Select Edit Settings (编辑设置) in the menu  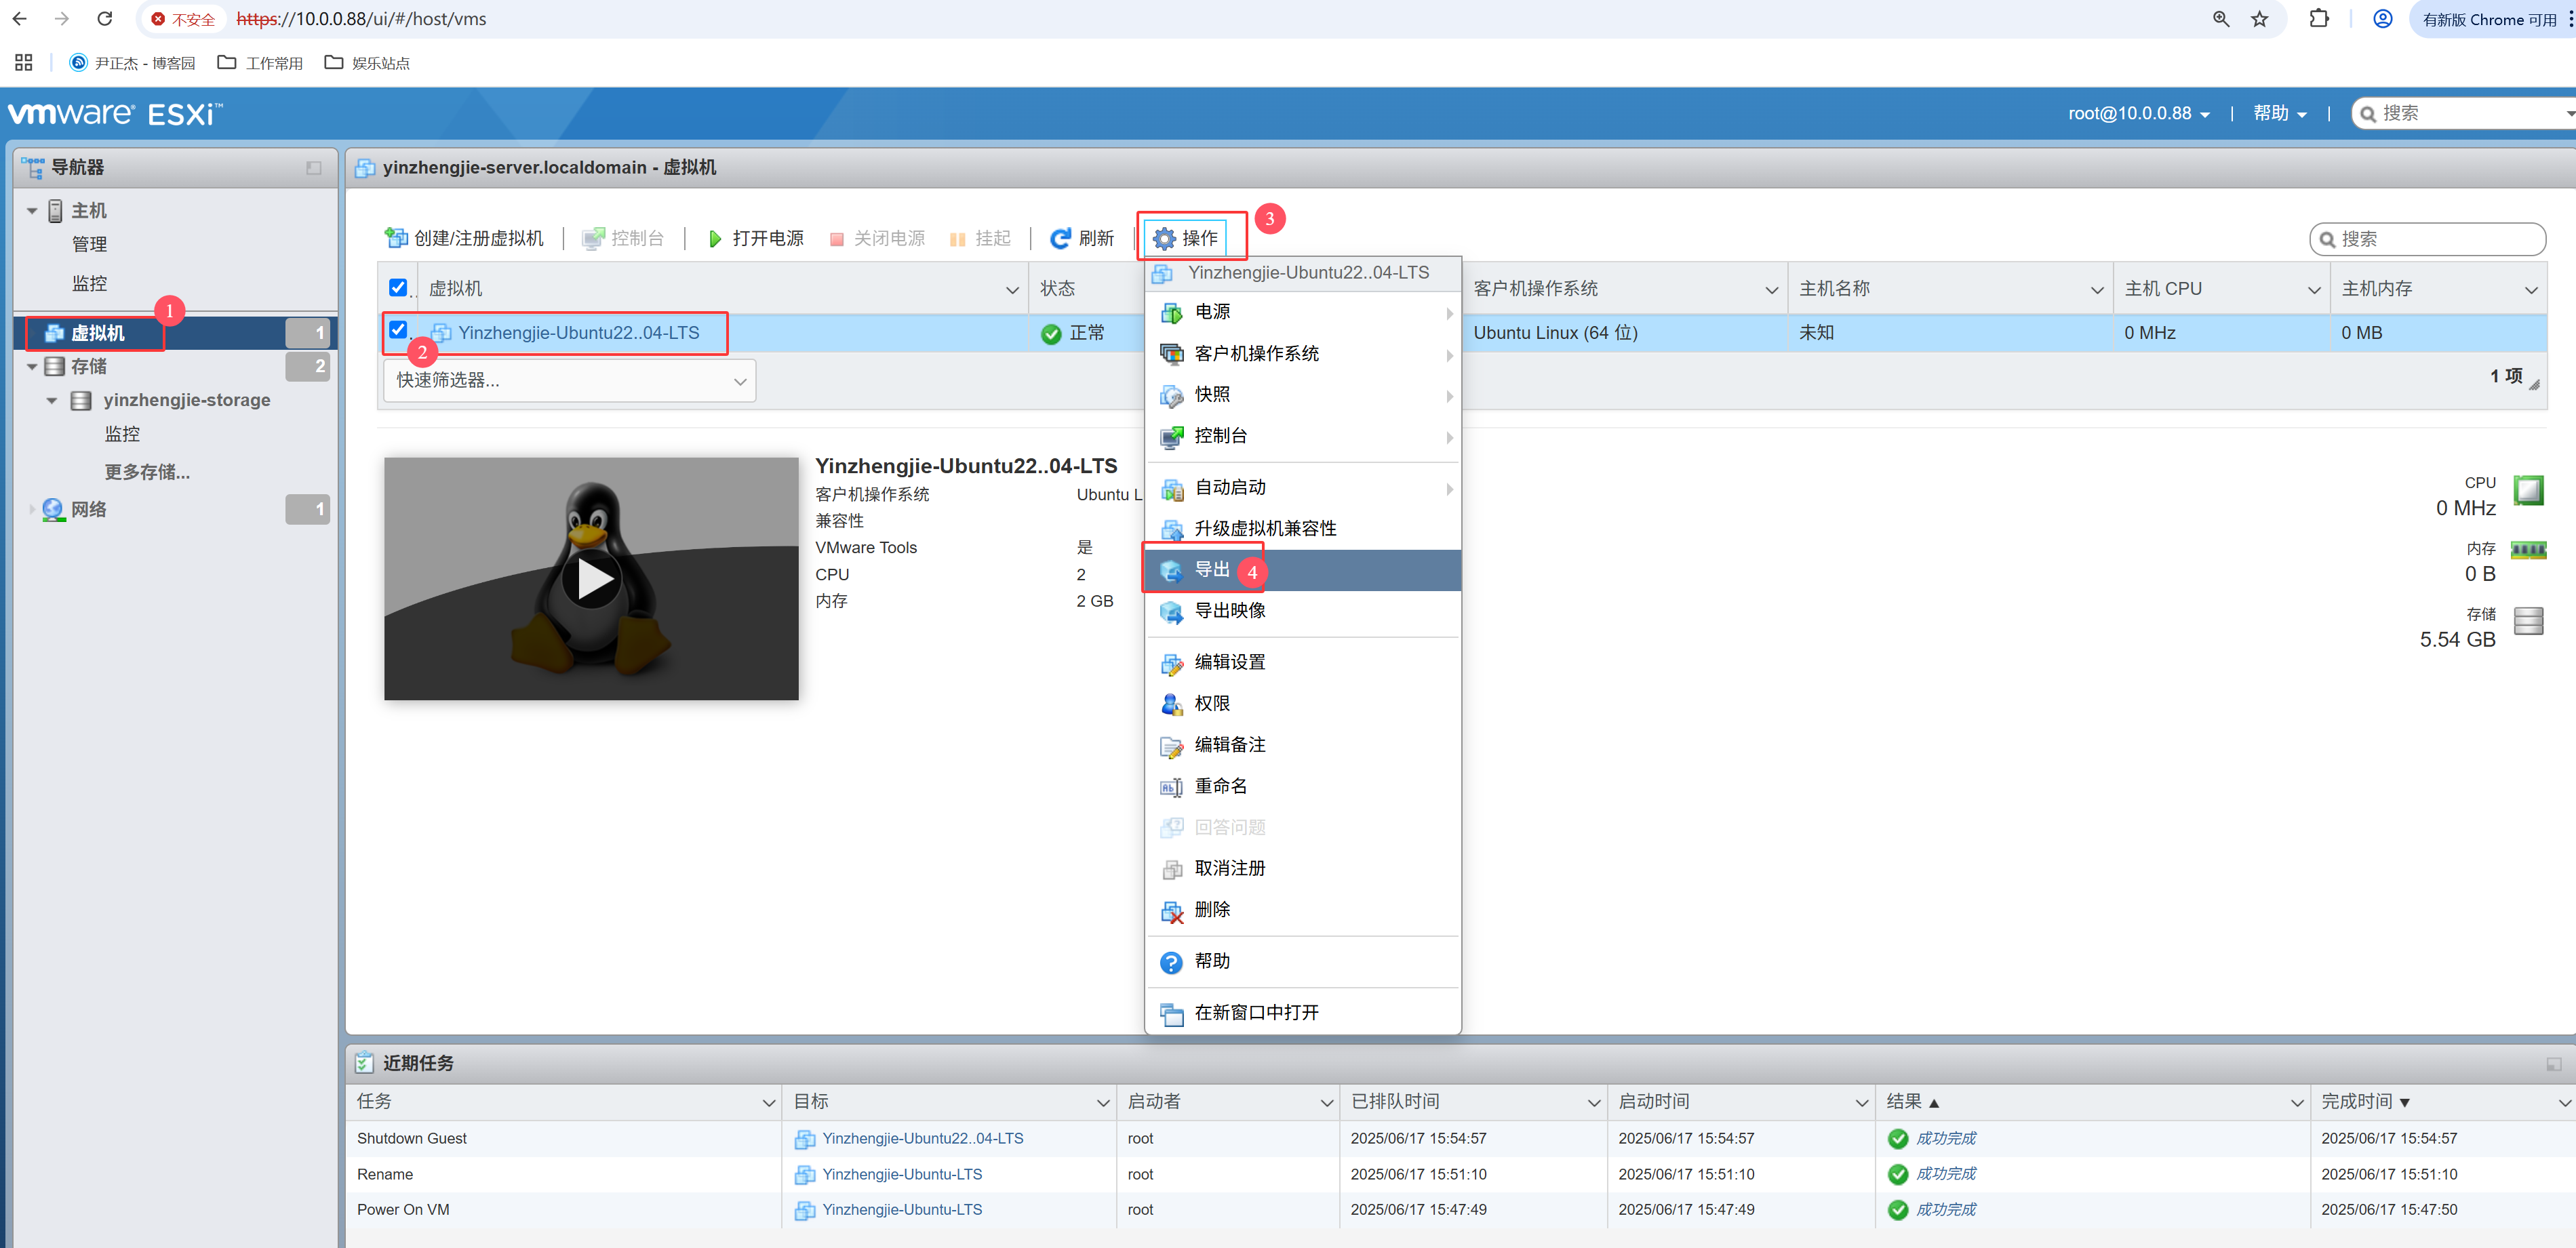(1230, 662)
